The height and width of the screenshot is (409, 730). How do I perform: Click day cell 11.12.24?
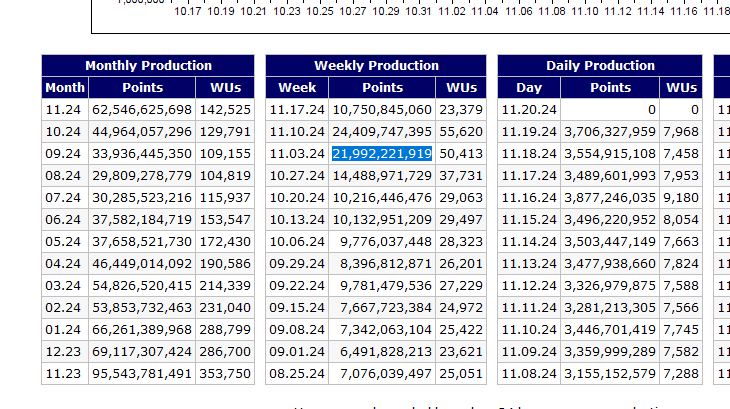tap(529, 286)
